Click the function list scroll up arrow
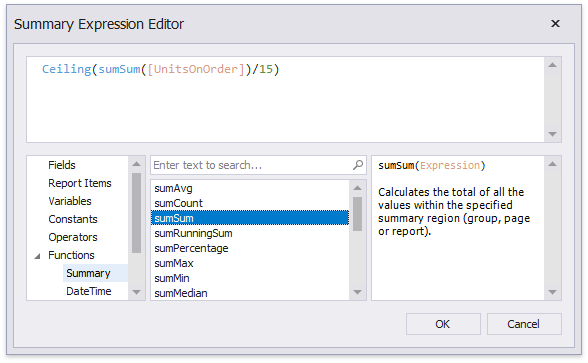Viewport: 588px width, 363px height. tap(357, 188)
